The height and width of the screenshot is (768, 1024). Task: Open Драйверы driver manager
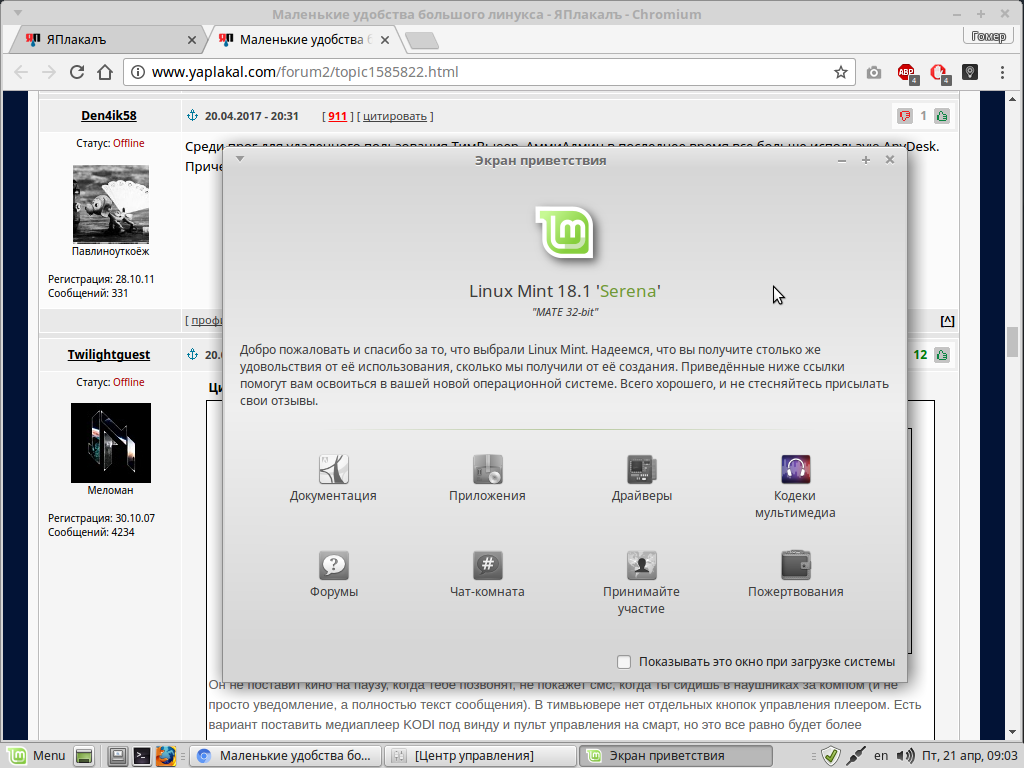[x=641, y=479]
